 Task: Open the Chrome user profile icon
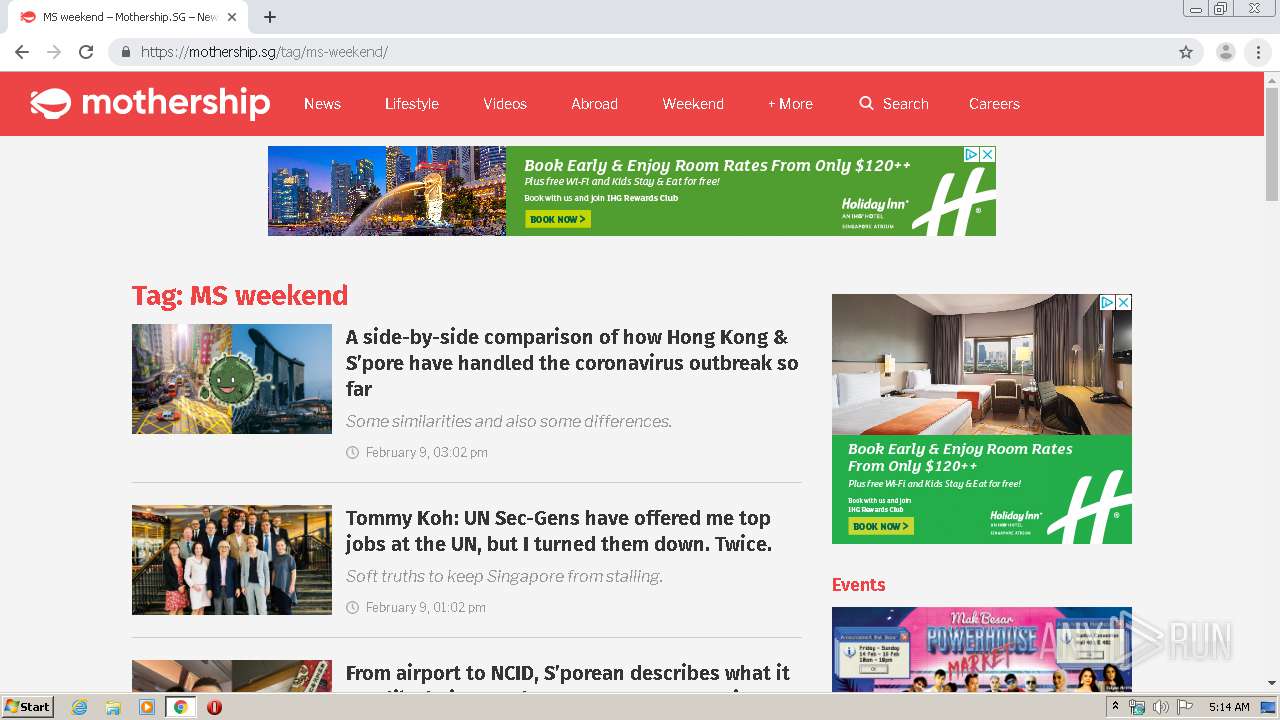click(x=1225, y=52)
